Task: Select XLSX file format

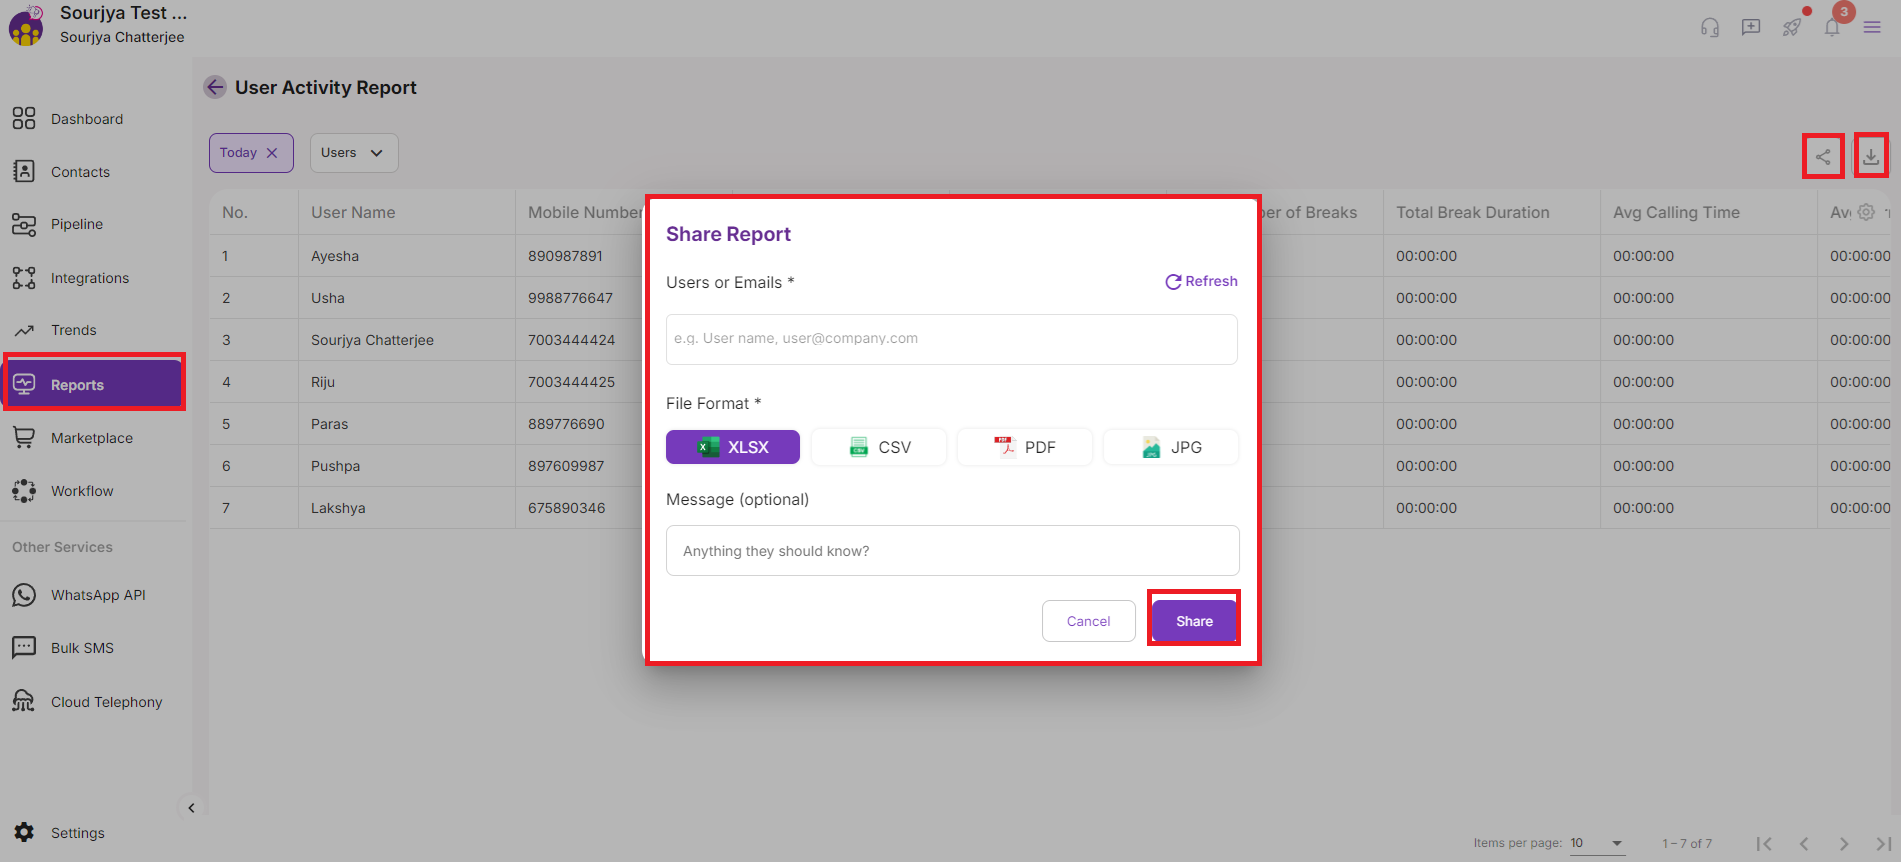Action: pos(733,447)
